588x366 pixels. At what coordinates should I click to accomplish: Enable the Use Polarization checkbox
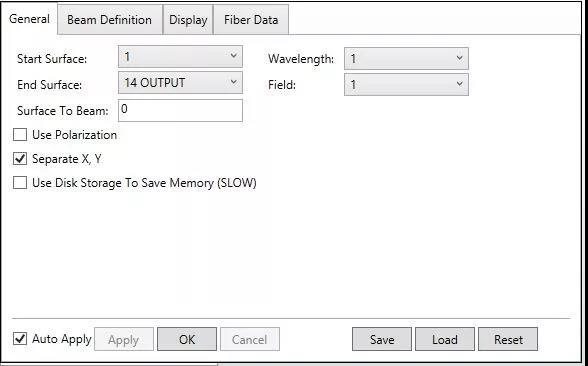[20, 135]
